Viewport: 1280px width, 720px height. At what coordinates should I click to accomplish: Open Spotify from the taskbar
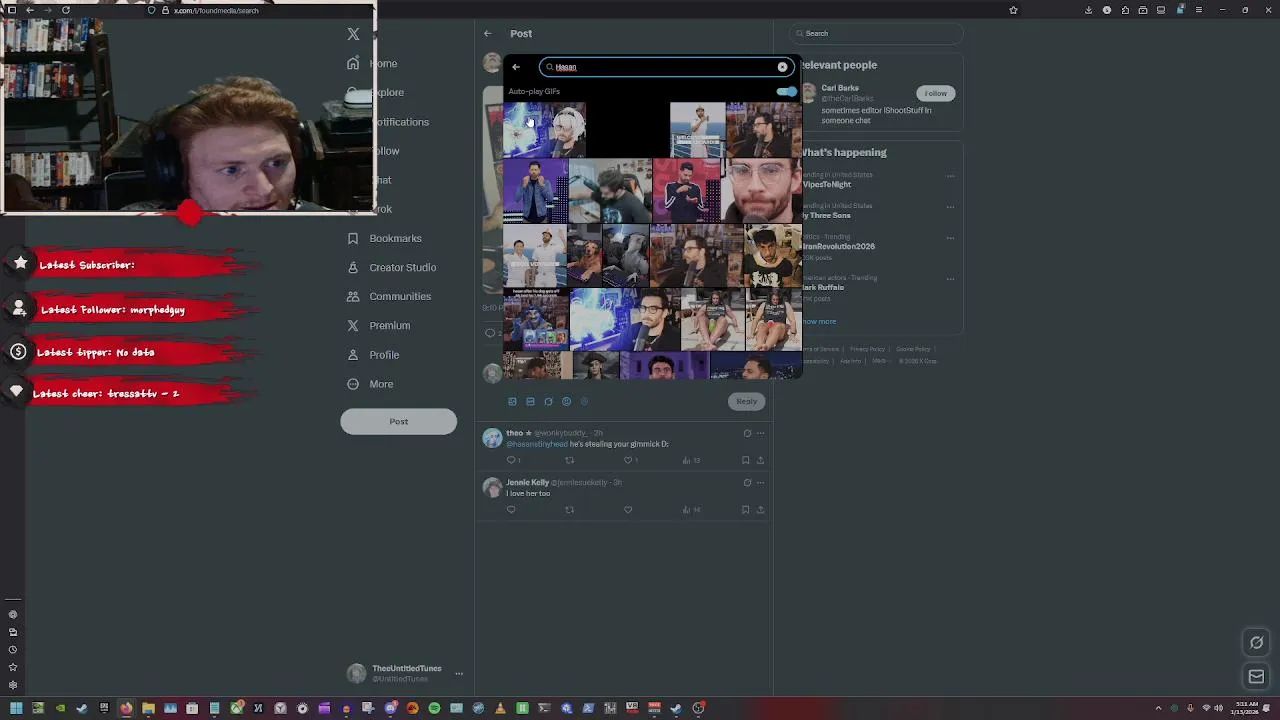tap(434, 708)
